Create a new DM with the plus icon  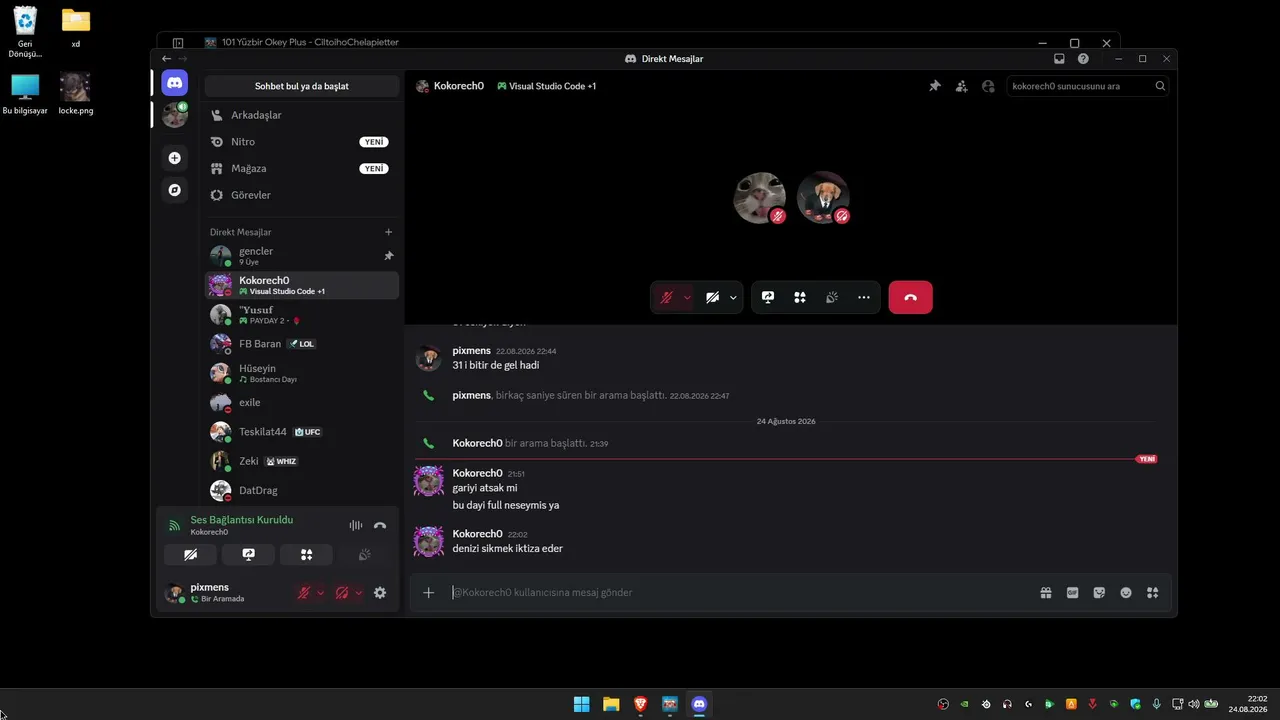click(389, 232)
